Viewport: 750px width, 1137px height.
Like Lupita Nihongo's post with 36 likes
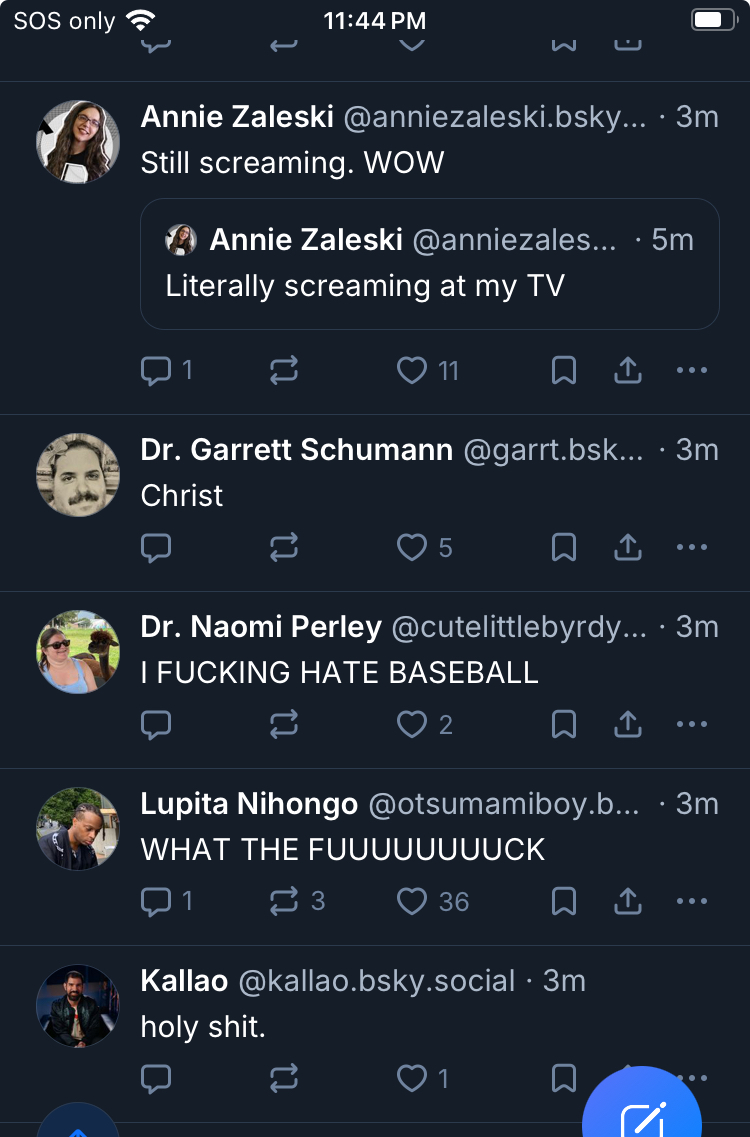tap(412, 901)
